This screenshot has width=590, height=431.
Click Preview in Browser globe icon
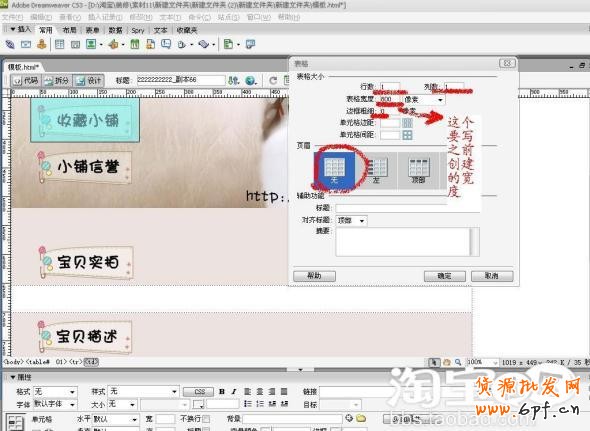coord(251,80)
